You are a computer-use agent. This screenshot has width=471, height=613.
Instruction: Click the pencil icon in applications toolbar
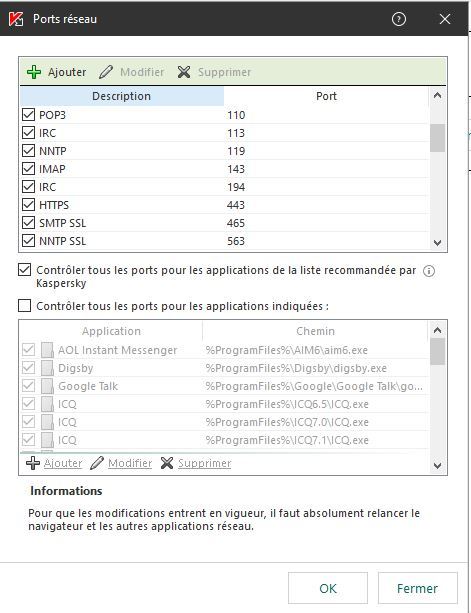[x=97, y=463]
